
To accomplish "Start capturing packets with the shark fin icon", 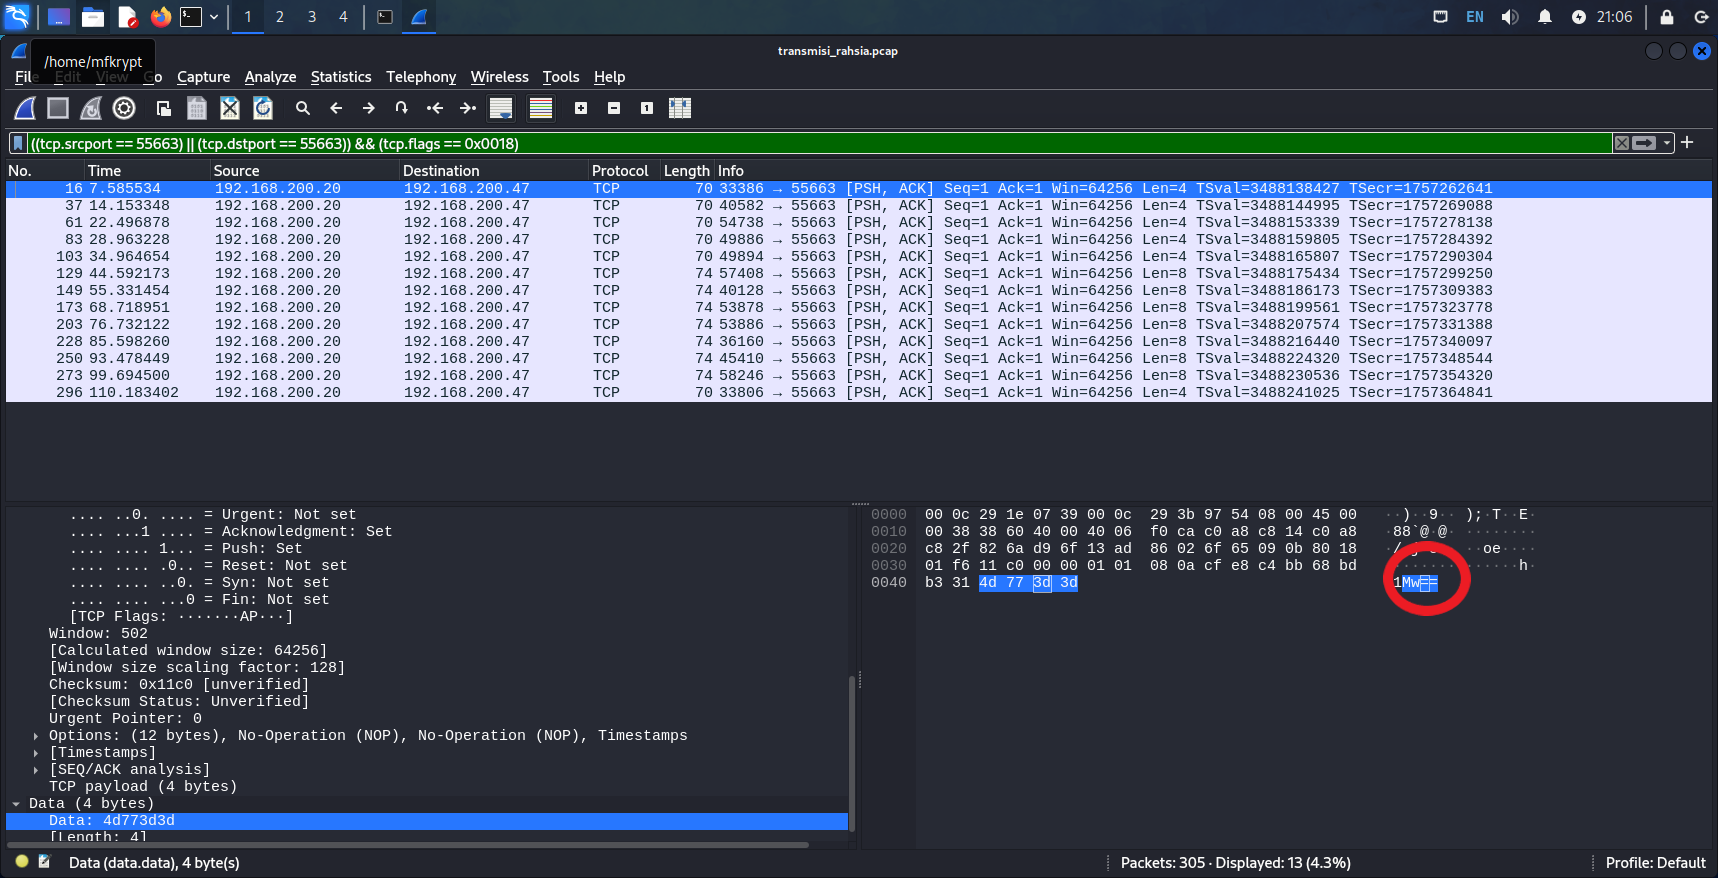I will pos(25,108).
